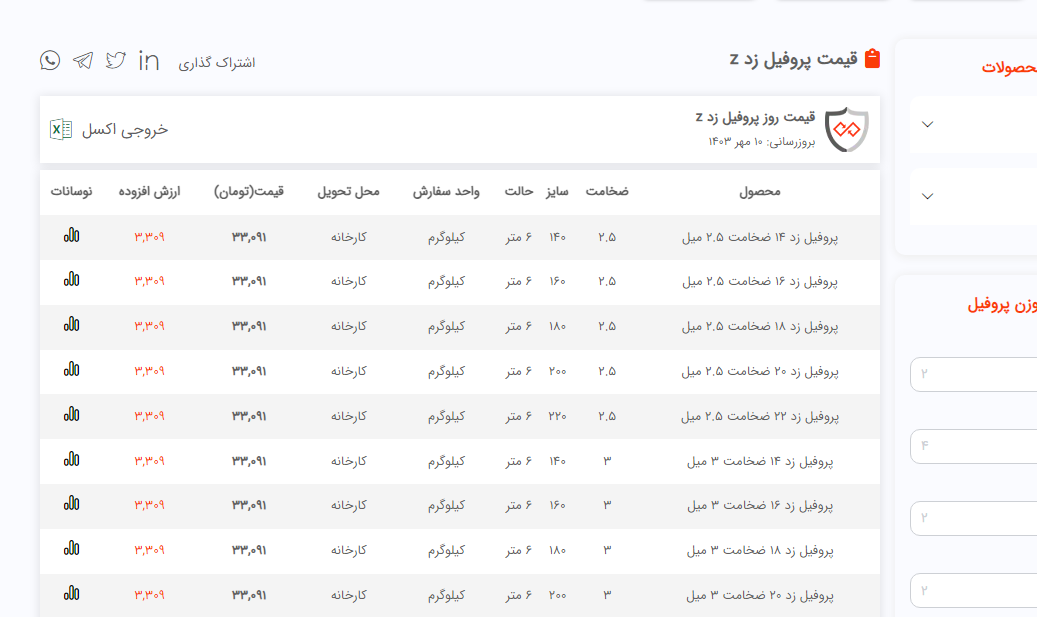1037x617 pixels.
Task: Expand the first sidebar chevron
Action: pyautogui.click(x=927, y=124)
